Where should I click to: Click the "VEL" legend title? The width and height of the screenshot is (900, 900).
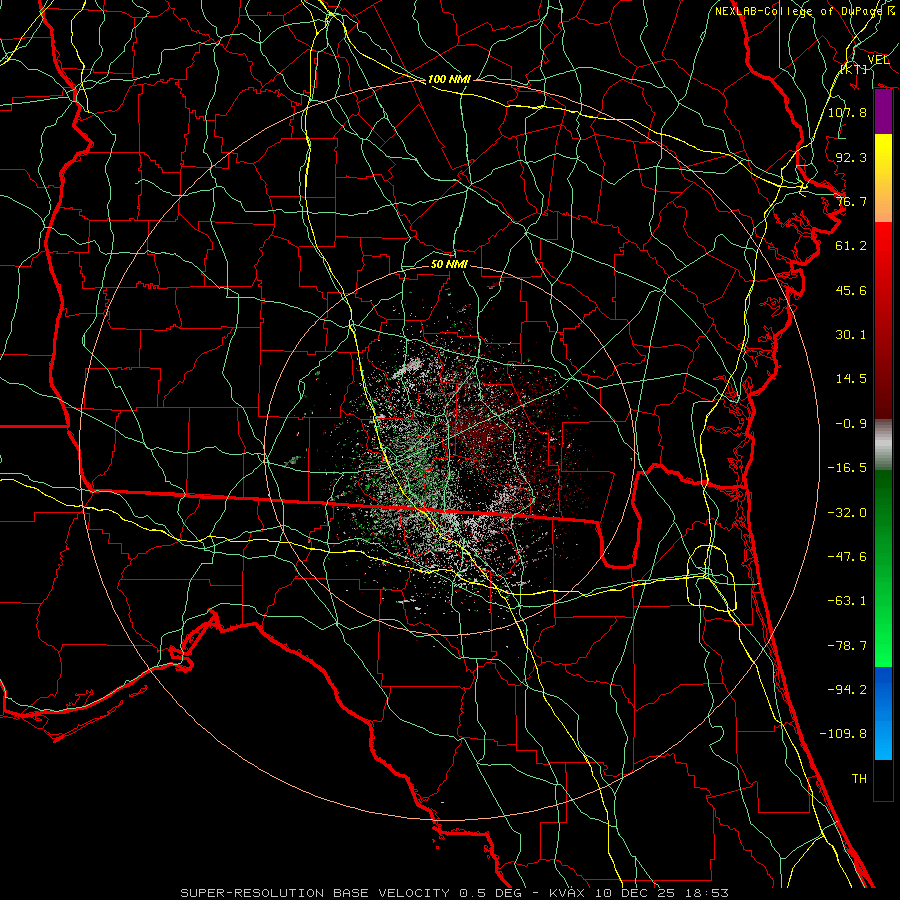pos(878,60)
